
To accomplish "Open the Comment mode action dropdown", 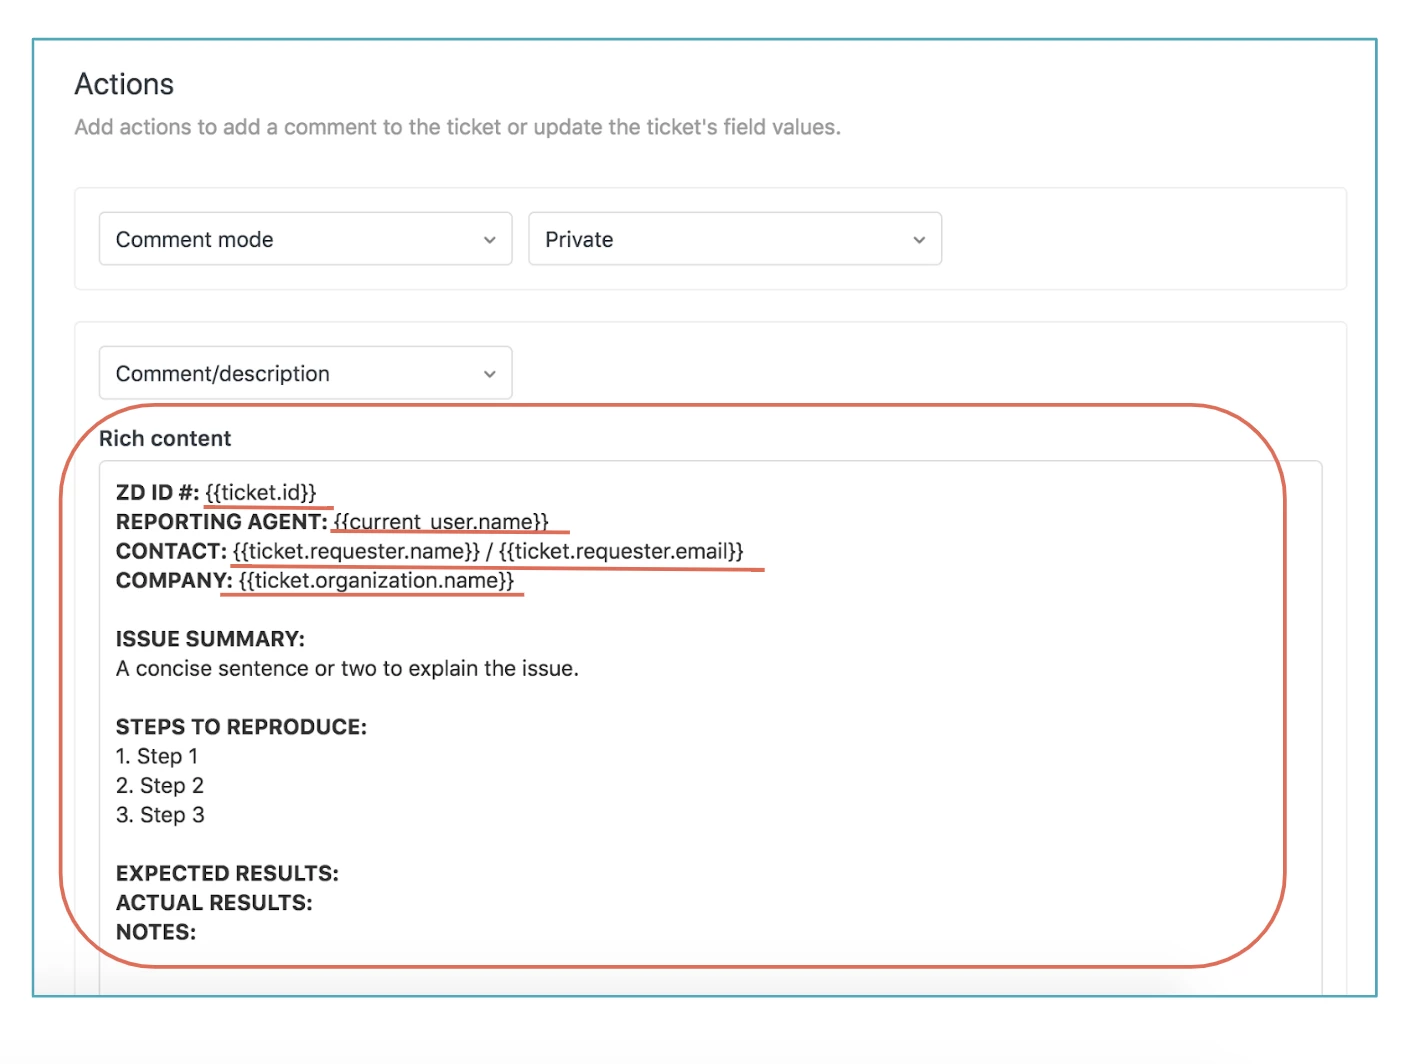I will pyautogui.click(x=305, y=239).
